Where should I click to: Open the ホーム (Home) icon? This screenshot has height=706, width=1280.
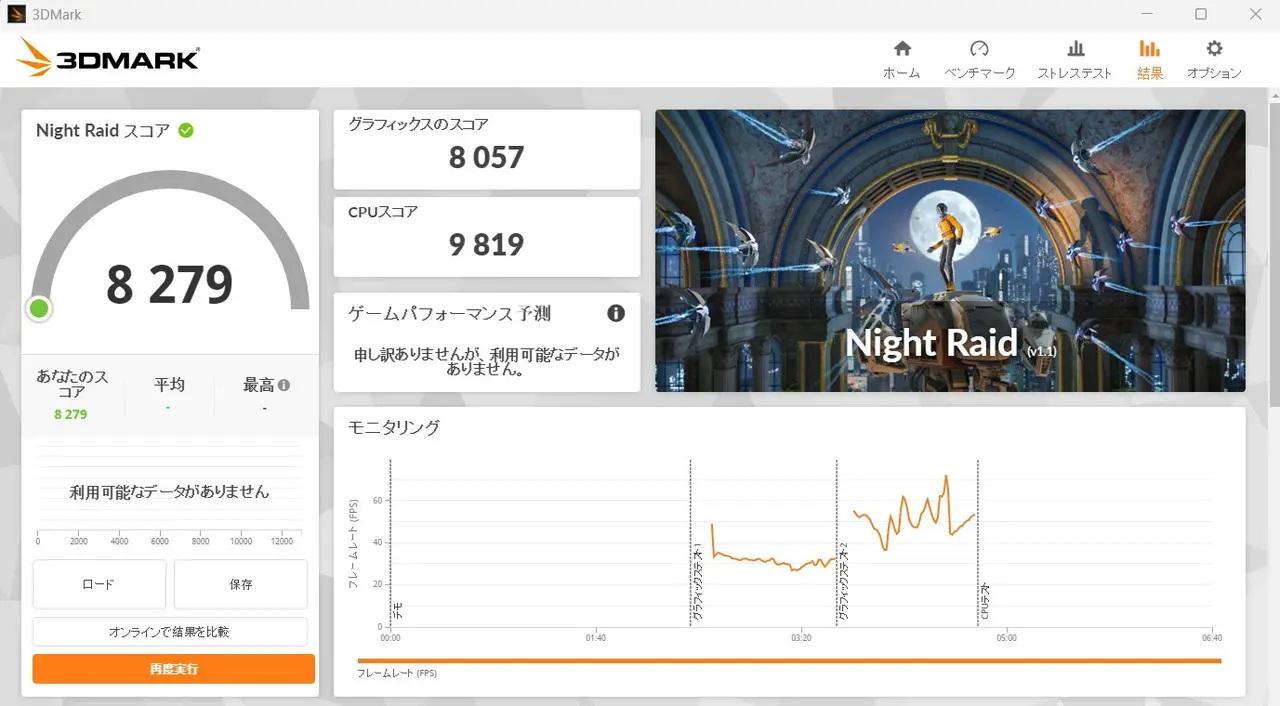click(902, 49)
